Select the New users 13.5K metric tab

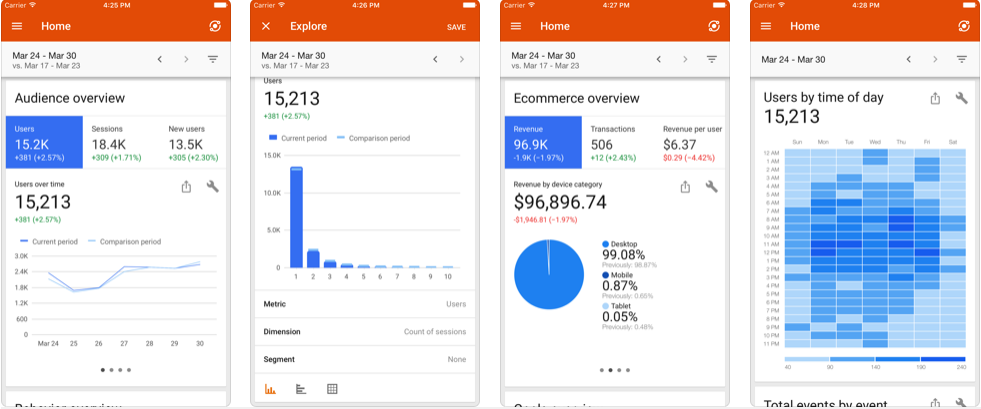194,142
